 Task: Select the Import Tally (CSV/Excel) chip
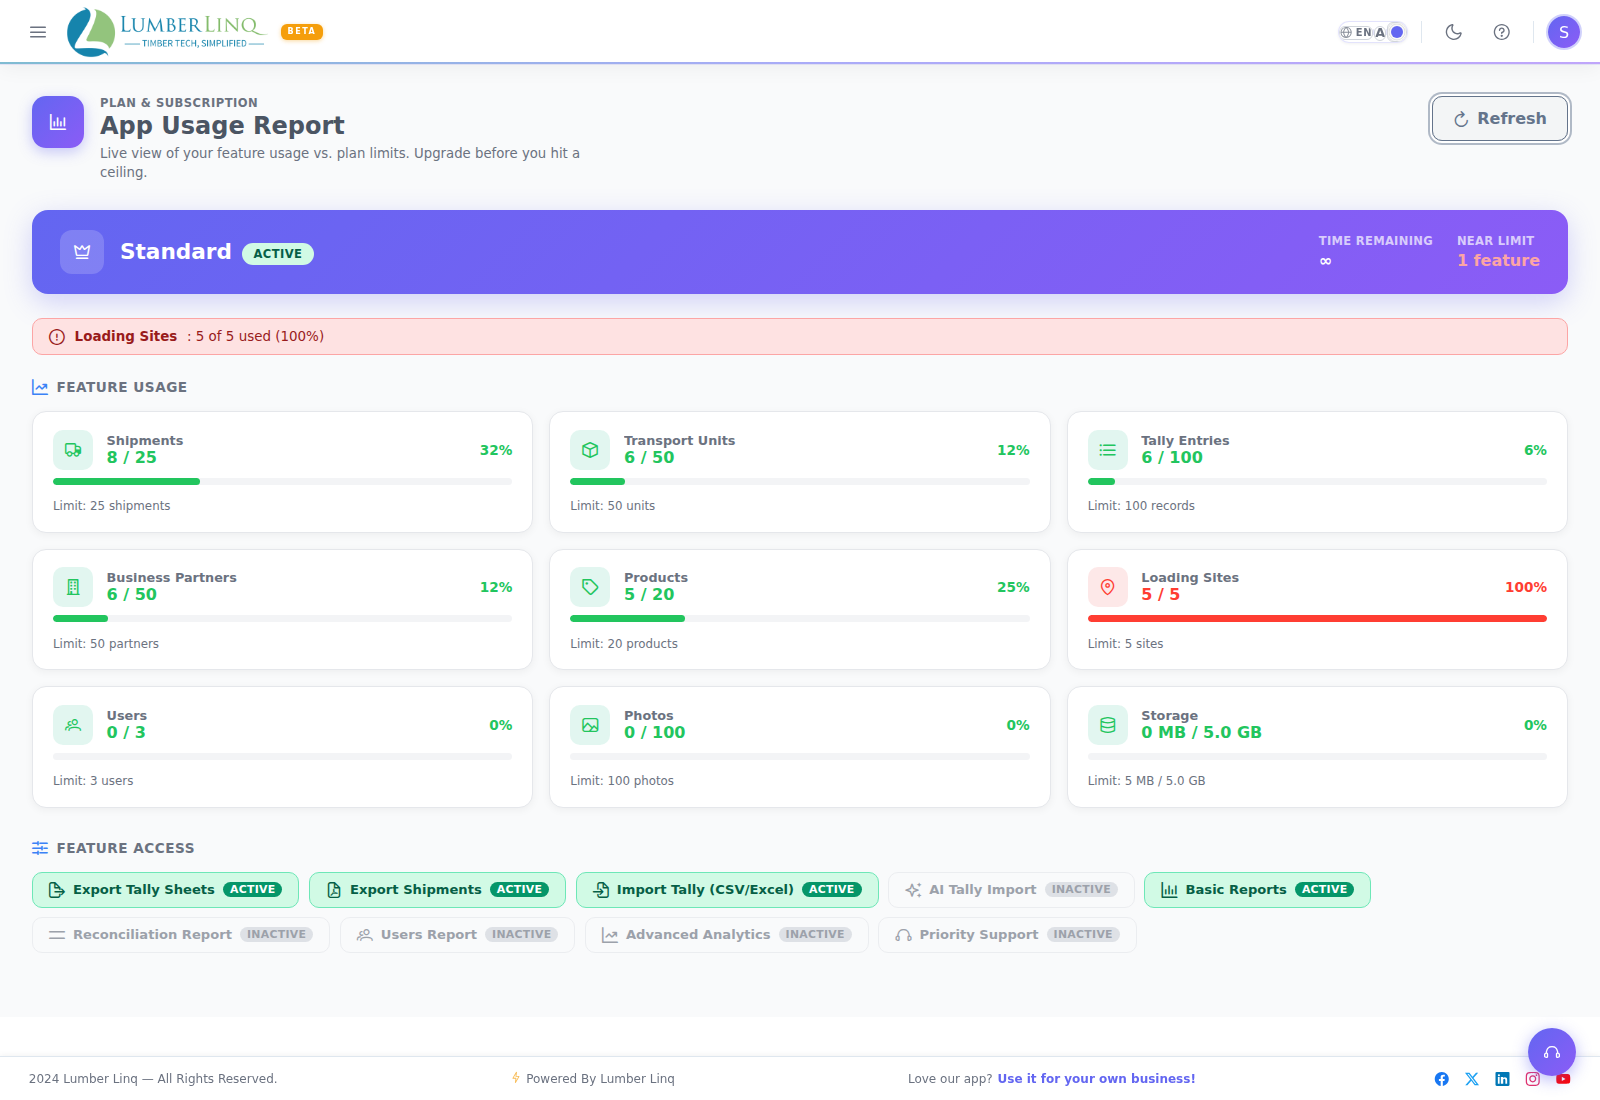pos(727,890)
